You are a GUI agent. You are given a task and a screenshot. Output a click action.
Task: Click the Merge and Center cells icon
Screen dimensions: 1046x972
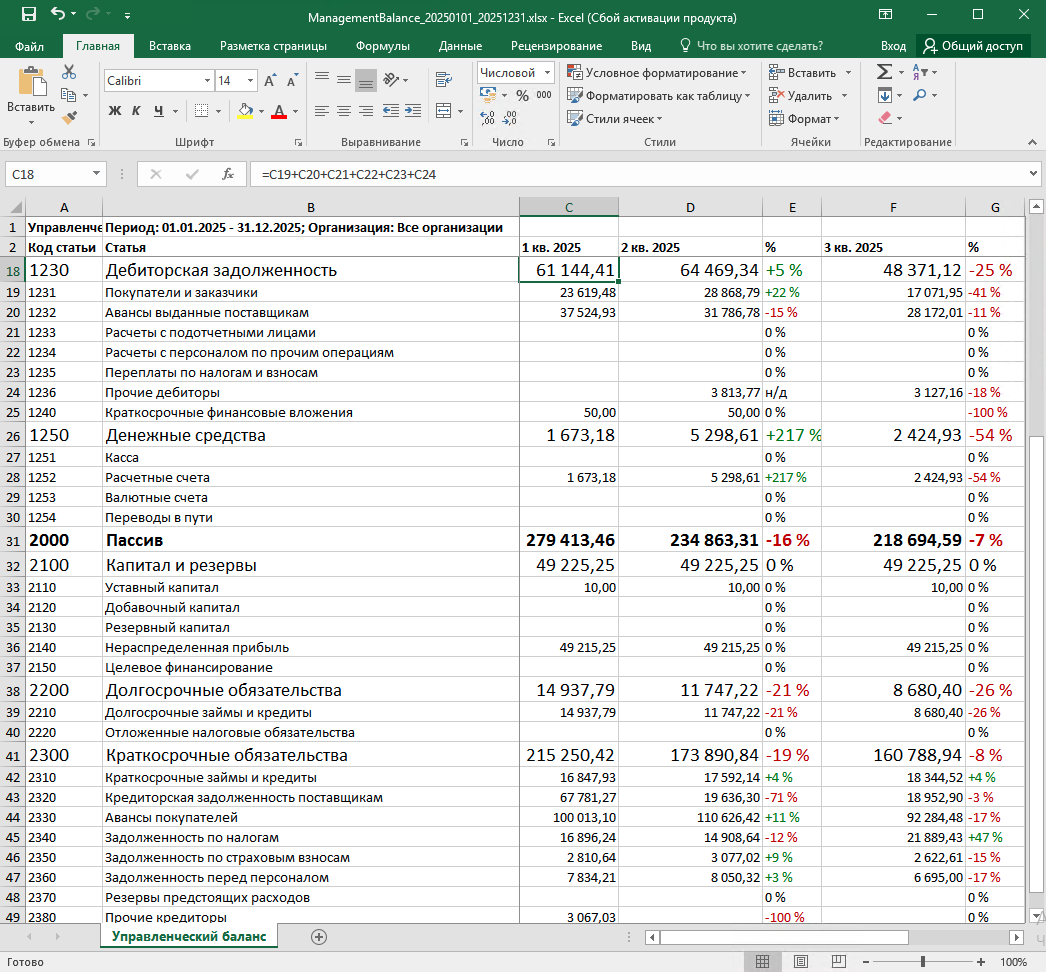click(x=444, y=111)
